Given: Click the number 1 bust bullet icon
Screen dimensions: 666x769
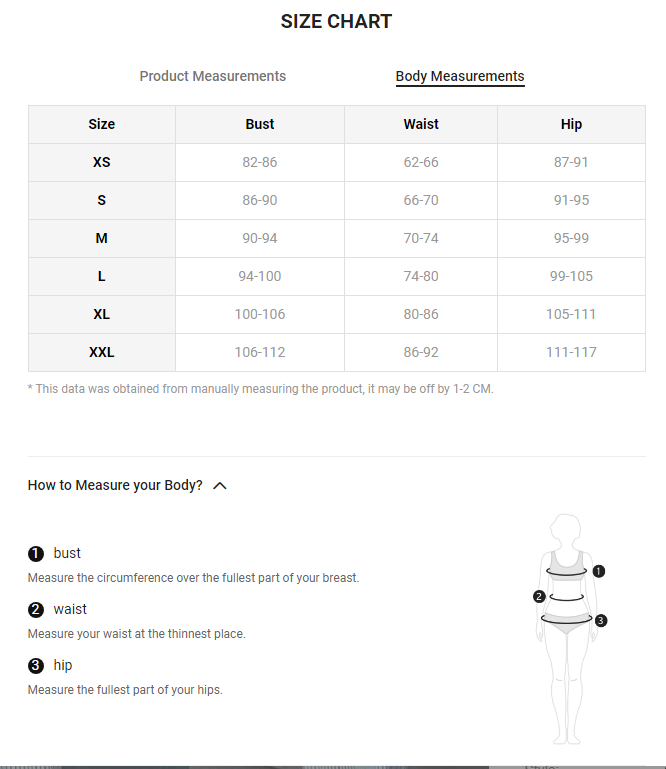Looking at the screenshot, I should tap(36, 554).
